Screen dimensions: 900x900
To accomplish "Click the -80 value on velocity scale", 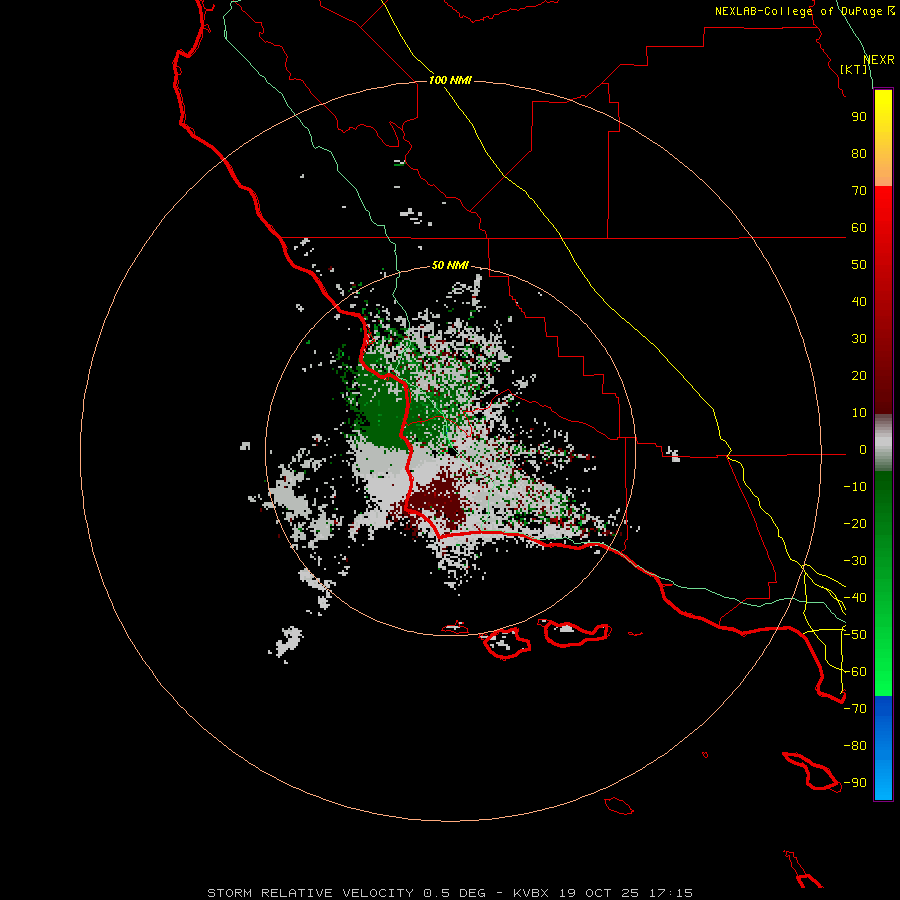I will pyautogui.click(x=855, y=746).
